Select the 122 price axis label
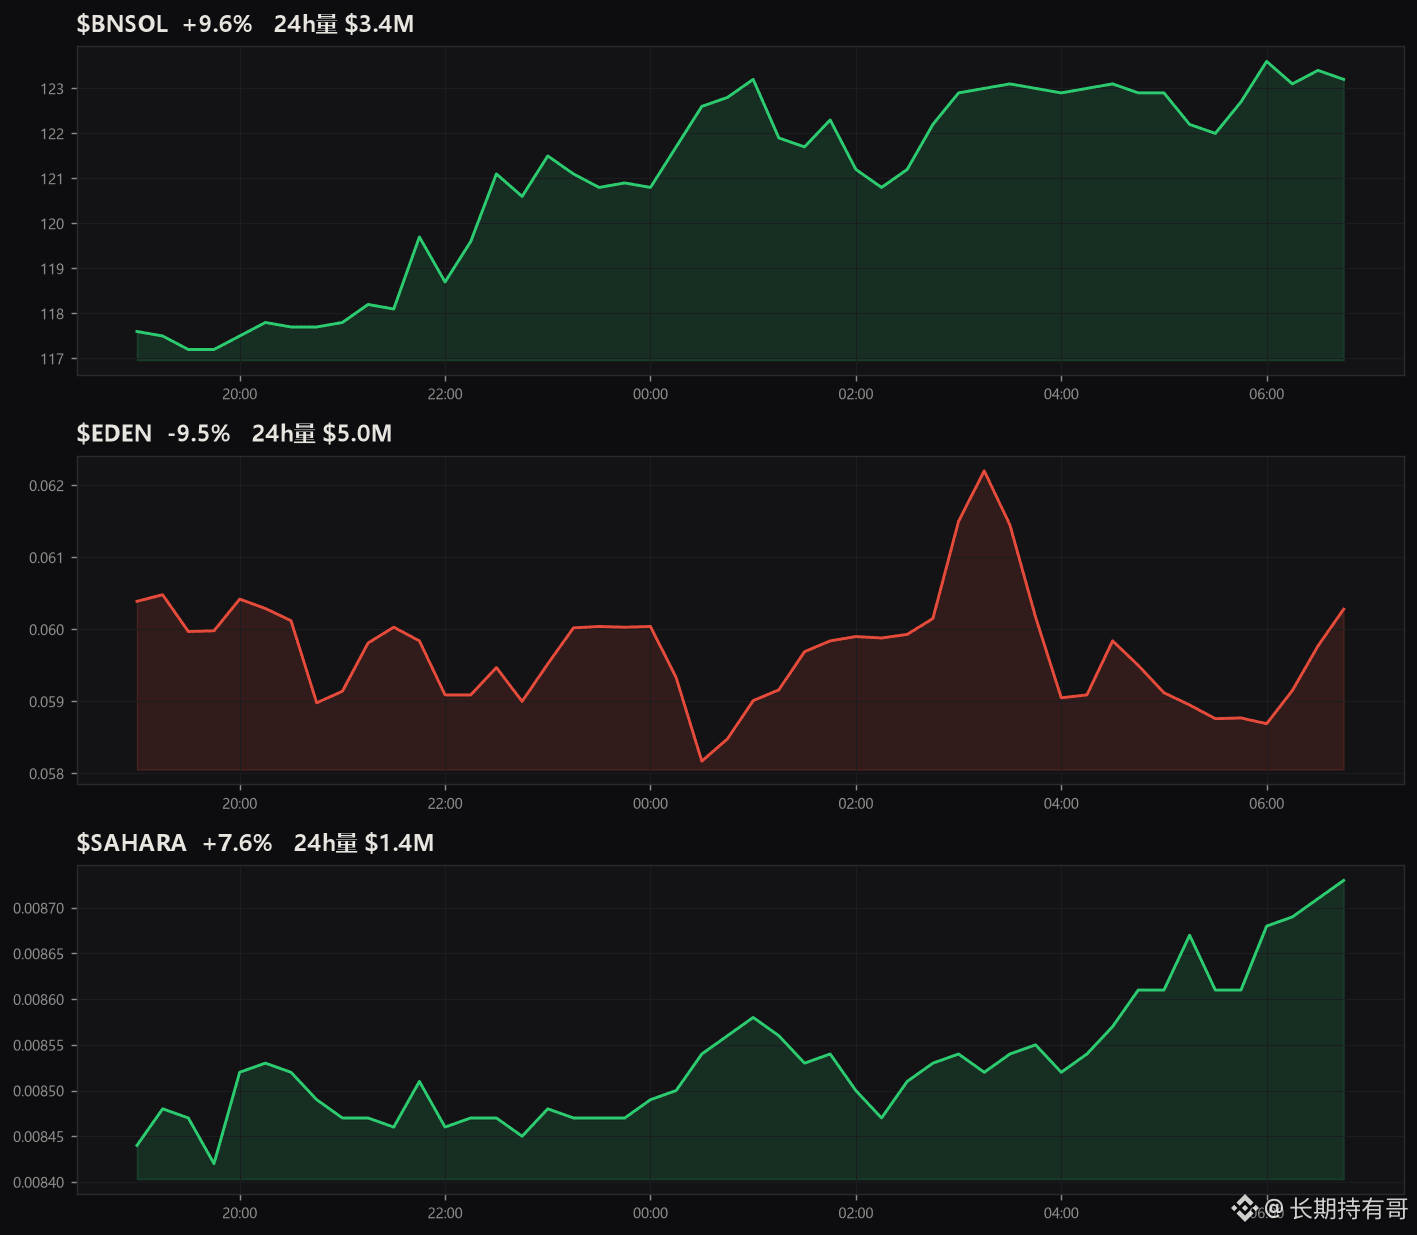This screenshot has height=1235, width=1417. 52,134
